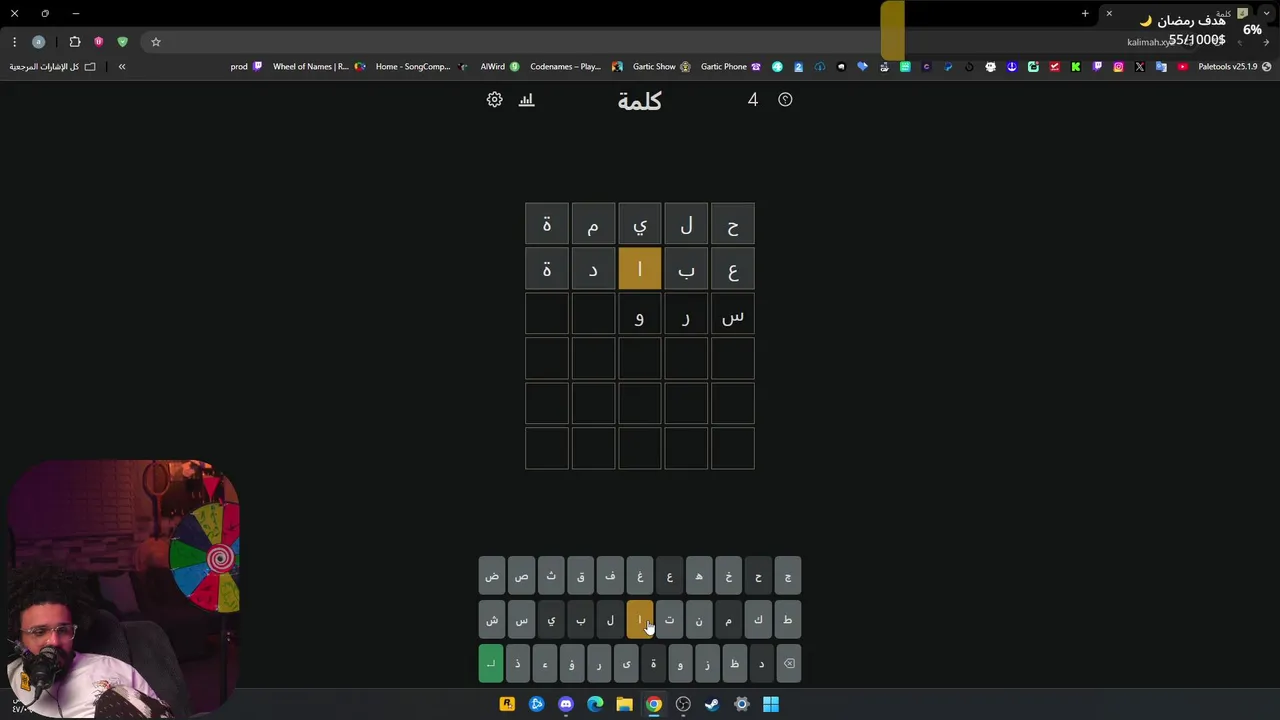Tap the ز key on the keyboard
Viewport: 1280px width, 720px height.
(707, 664)
